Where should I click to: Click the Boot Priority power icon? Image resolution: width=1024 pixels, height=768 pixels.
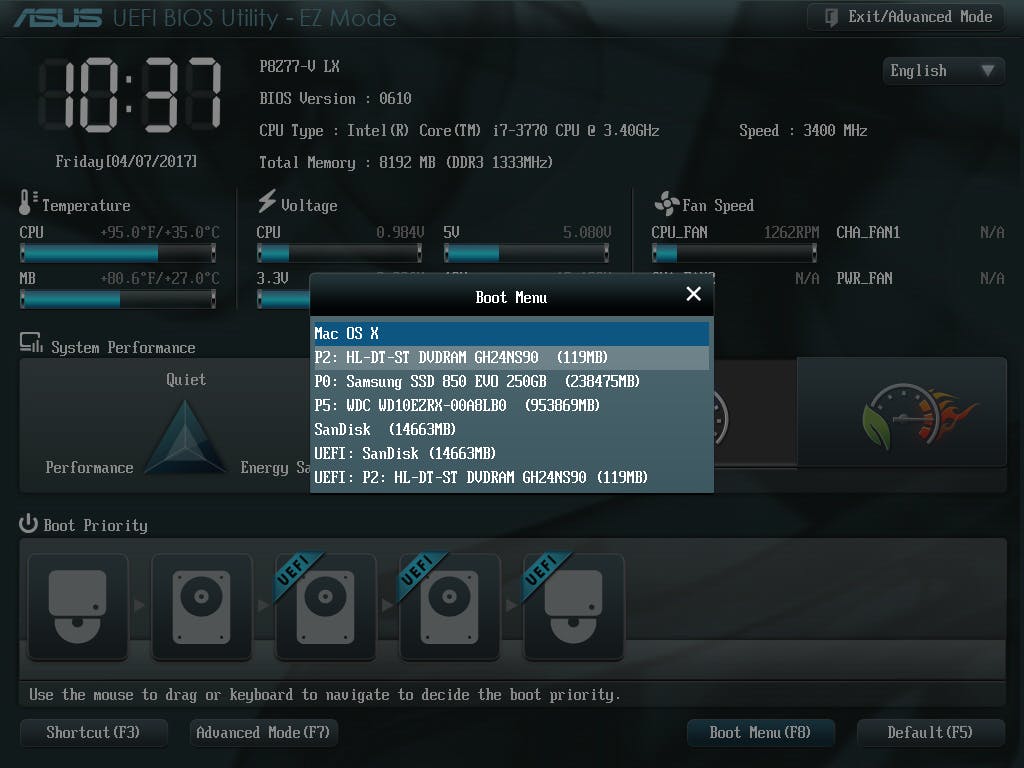pyautogui.click(x=28, y=524)
